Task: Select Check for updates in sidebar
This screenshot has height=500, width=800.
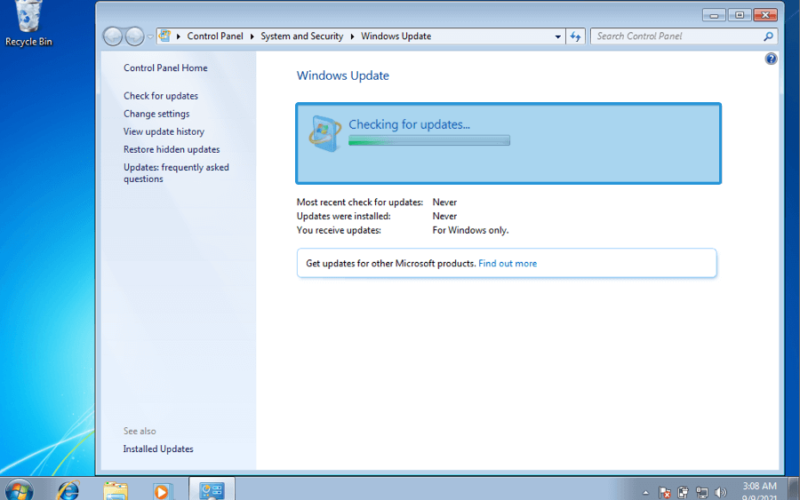Action: (x=161, y=96)
